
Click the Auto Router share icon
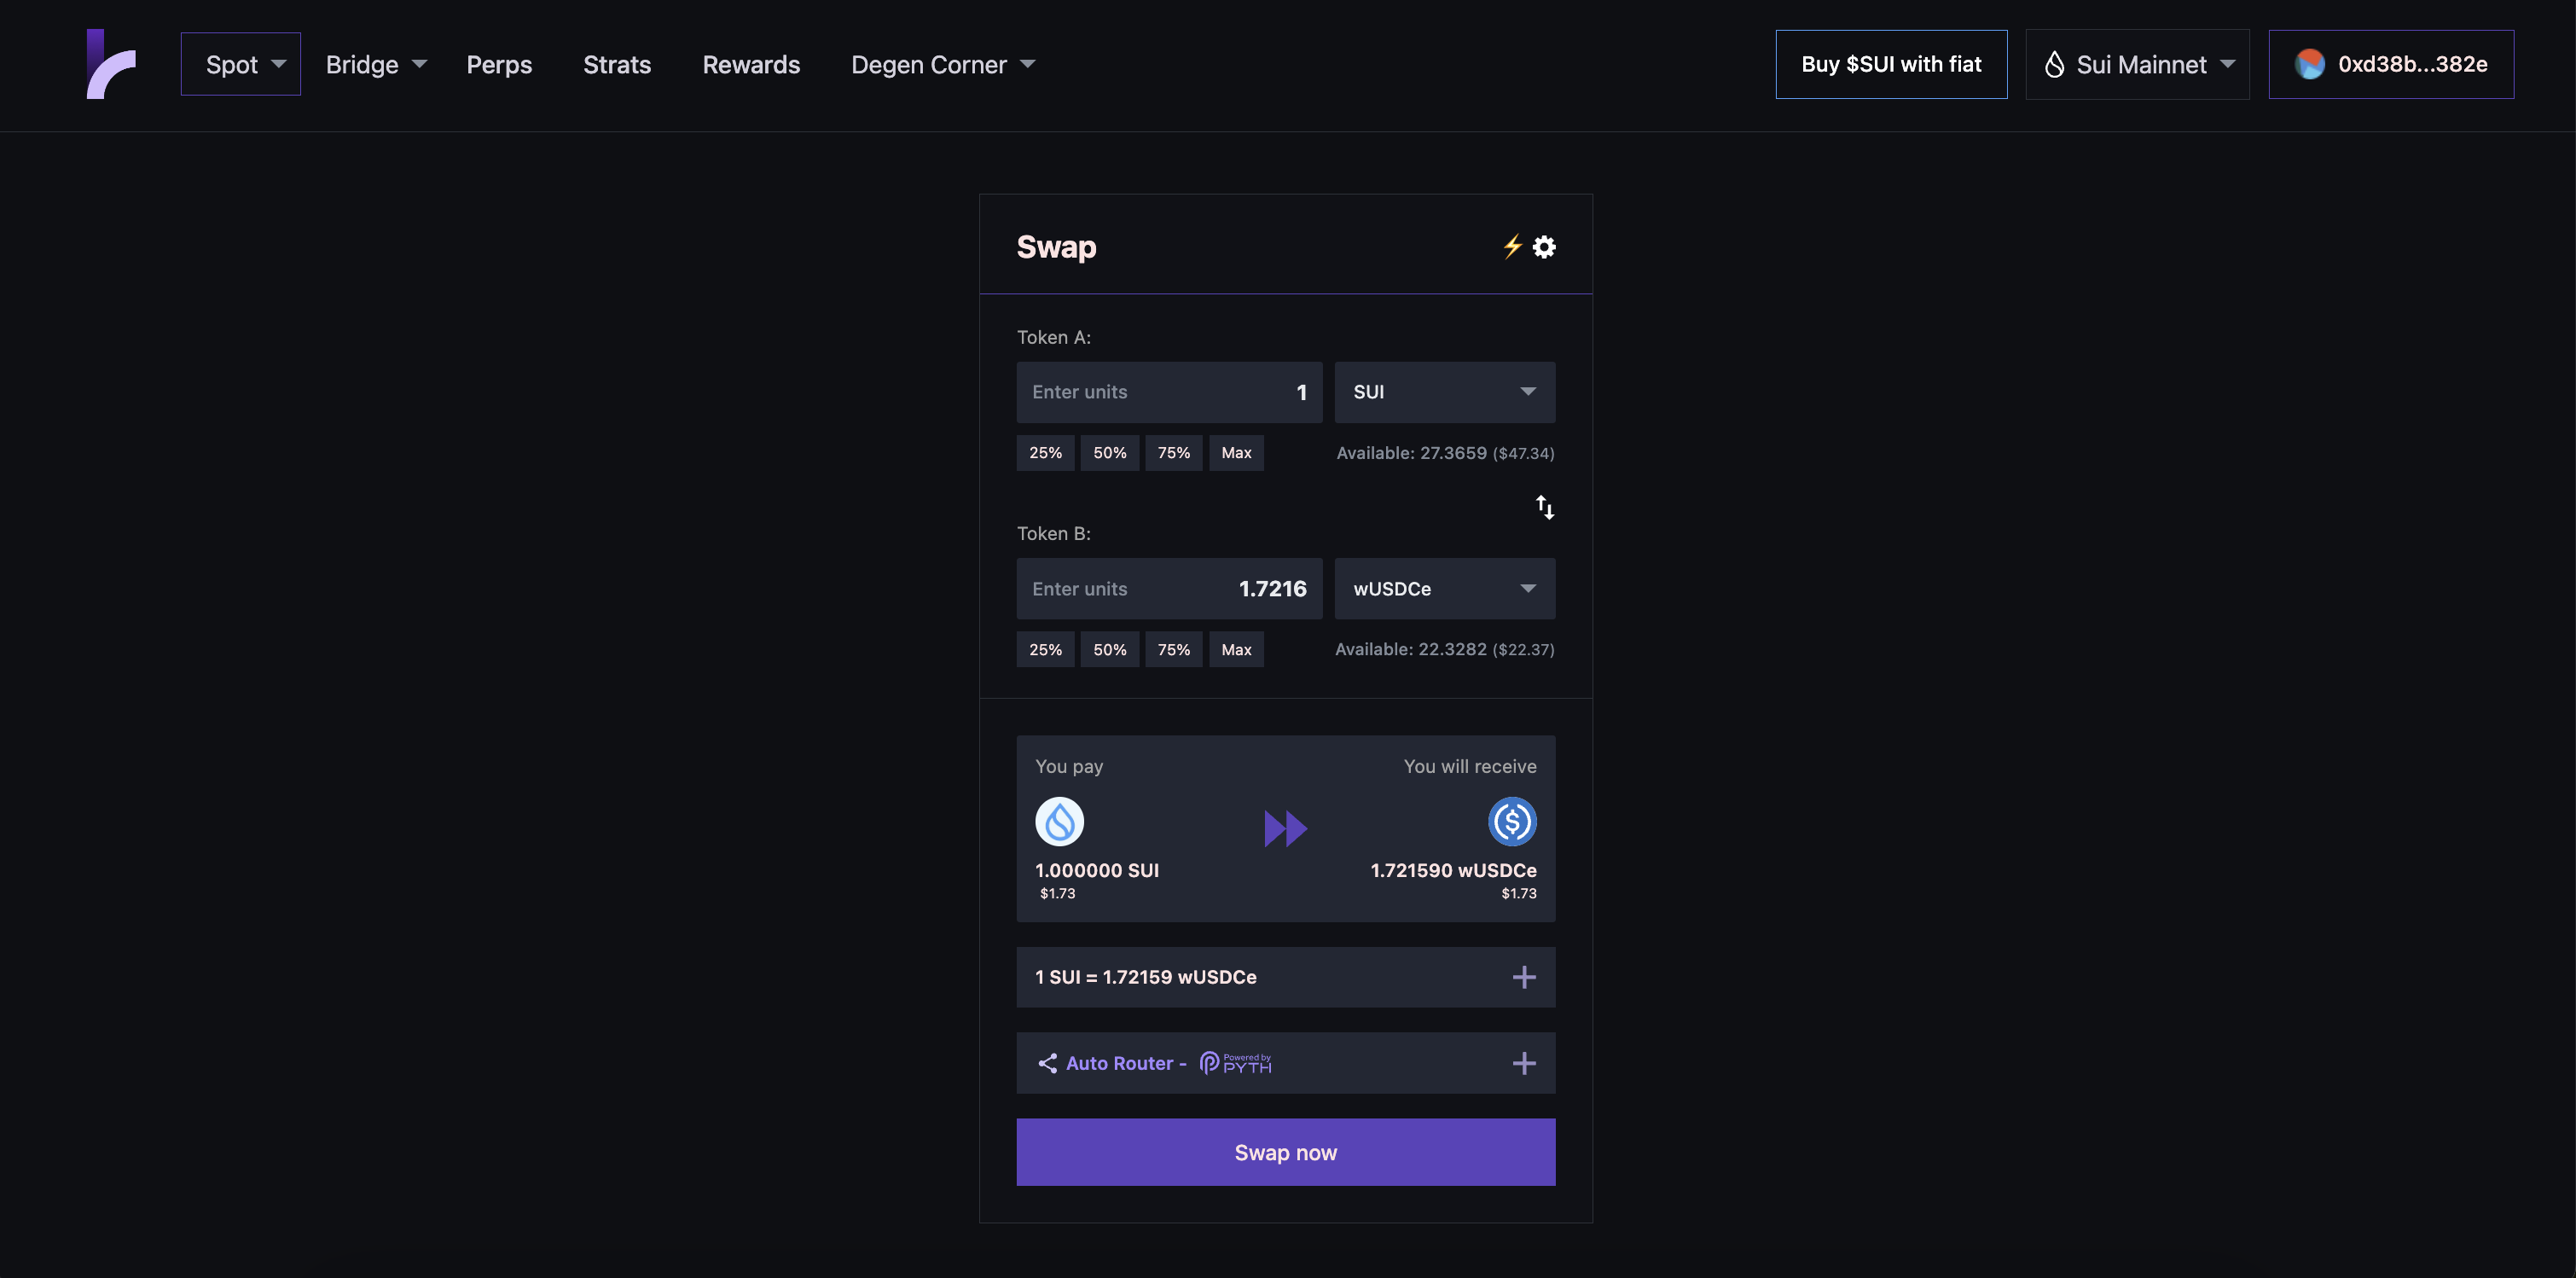pos(1047,1063)
